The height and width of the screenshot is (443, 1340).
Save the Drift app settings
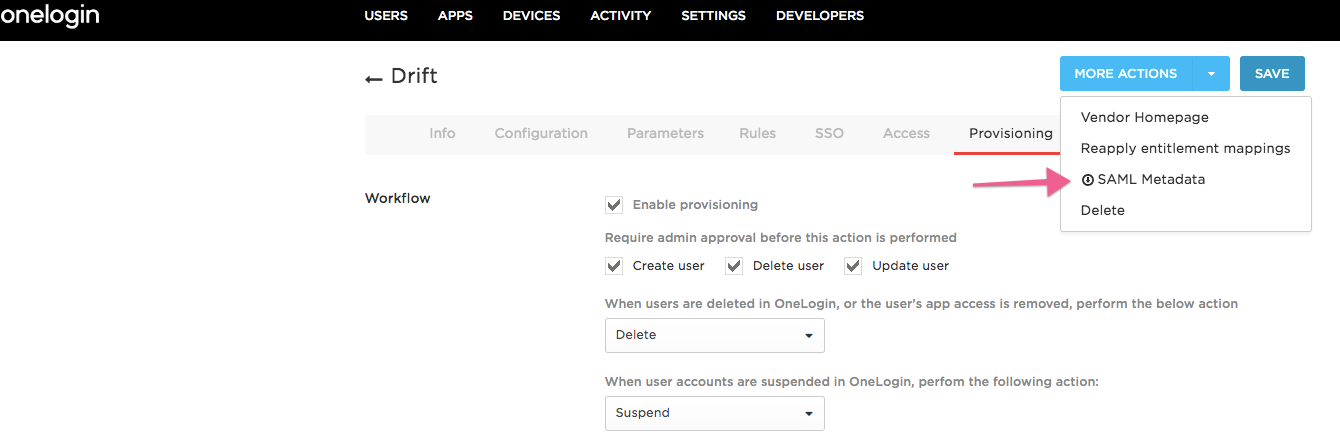coord(1272,73)
